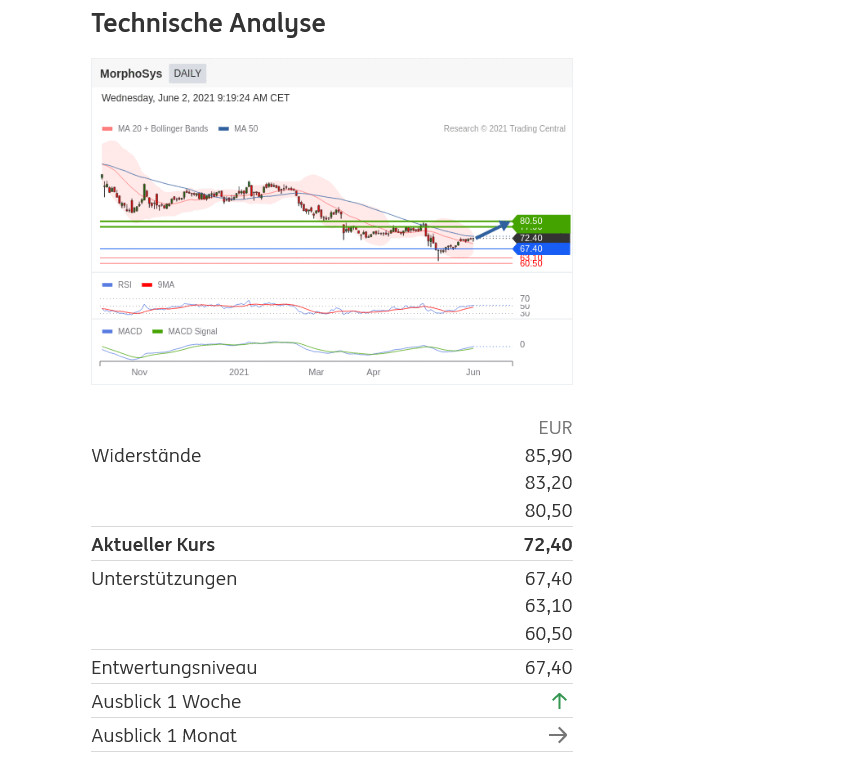
Task: Click the Widerstände 85,90 value
Action: tap(548, 456)
